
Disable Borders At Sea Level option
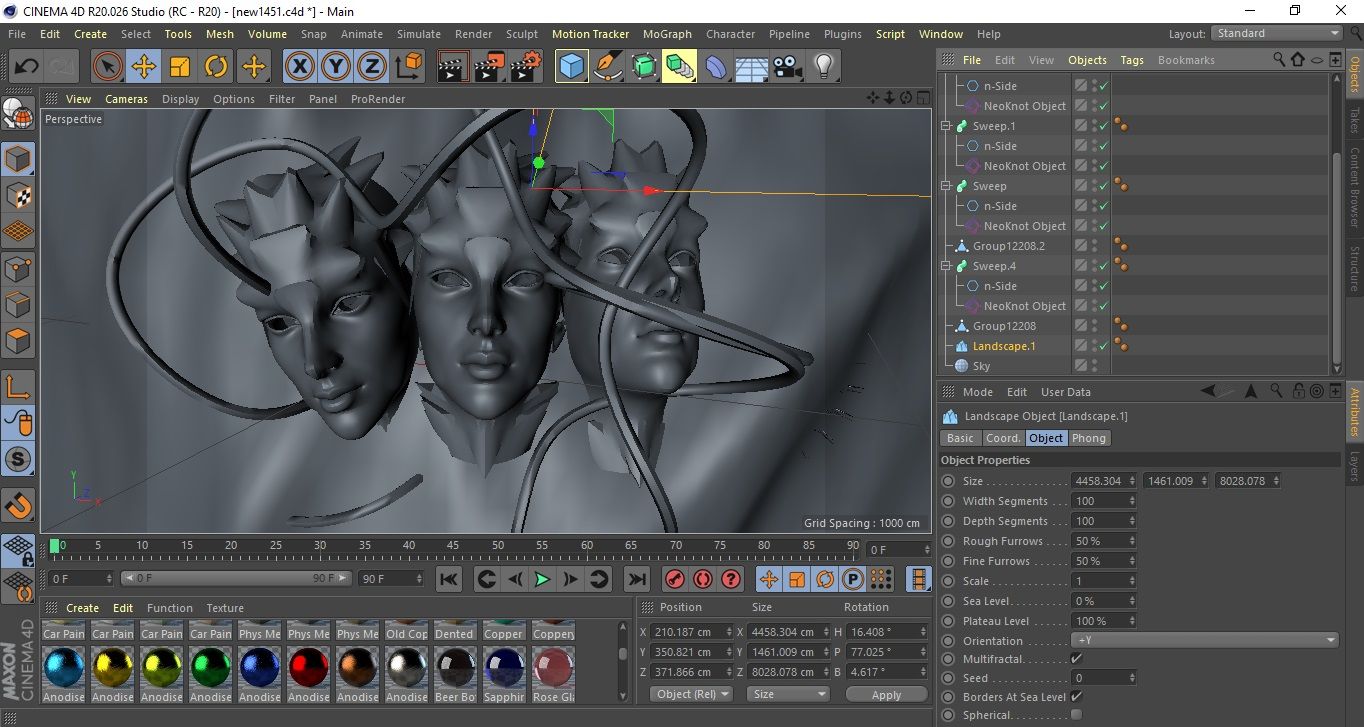pos(1076,697)
